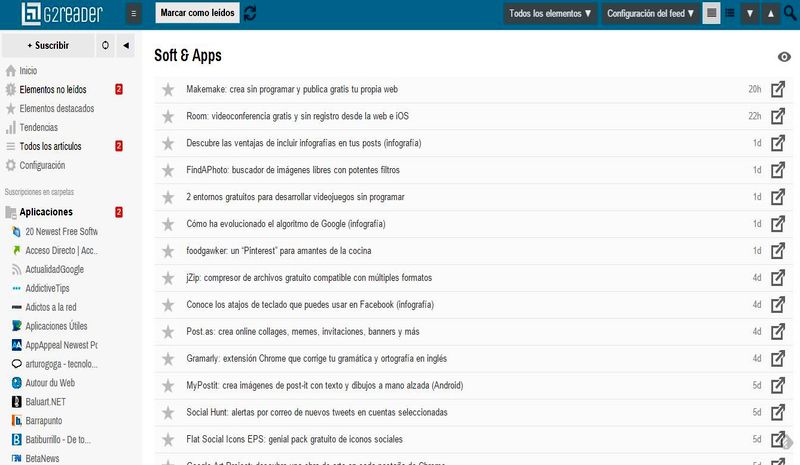The image size is (800, 465).
Task: Open infografías posts article externally
Action: point(778,143)
